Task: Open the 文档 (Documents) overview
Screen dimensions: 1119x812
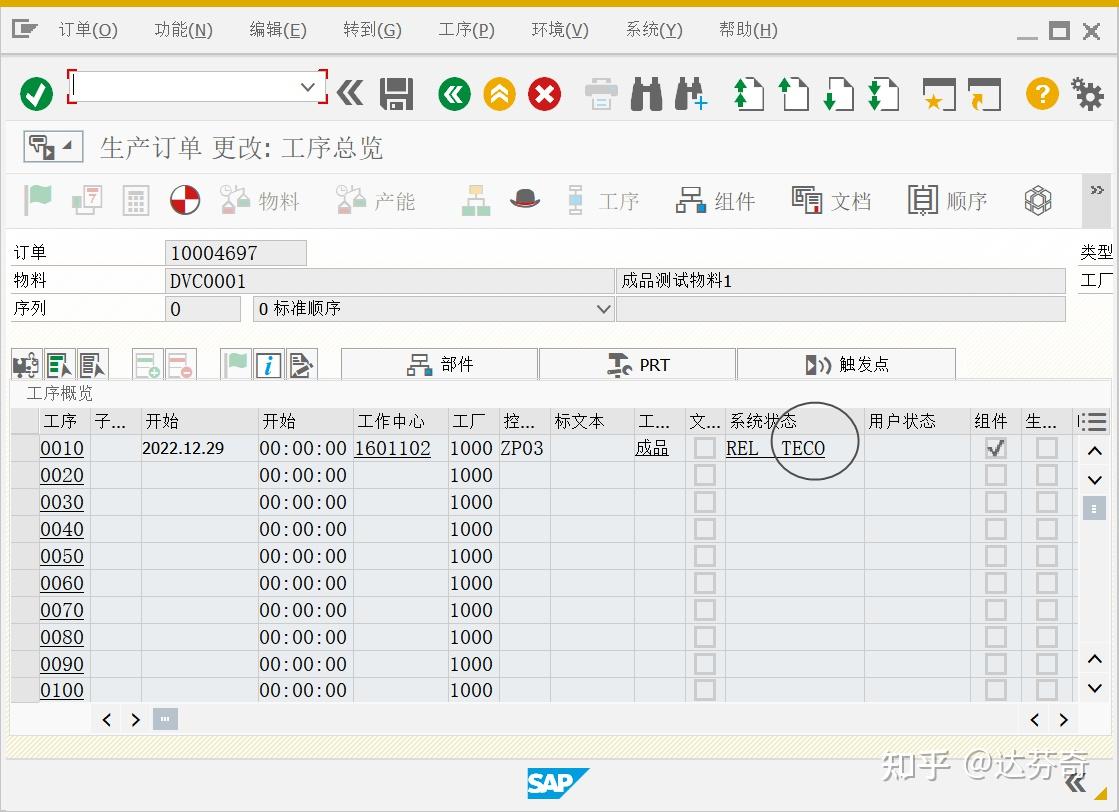Action: (832, 200)
